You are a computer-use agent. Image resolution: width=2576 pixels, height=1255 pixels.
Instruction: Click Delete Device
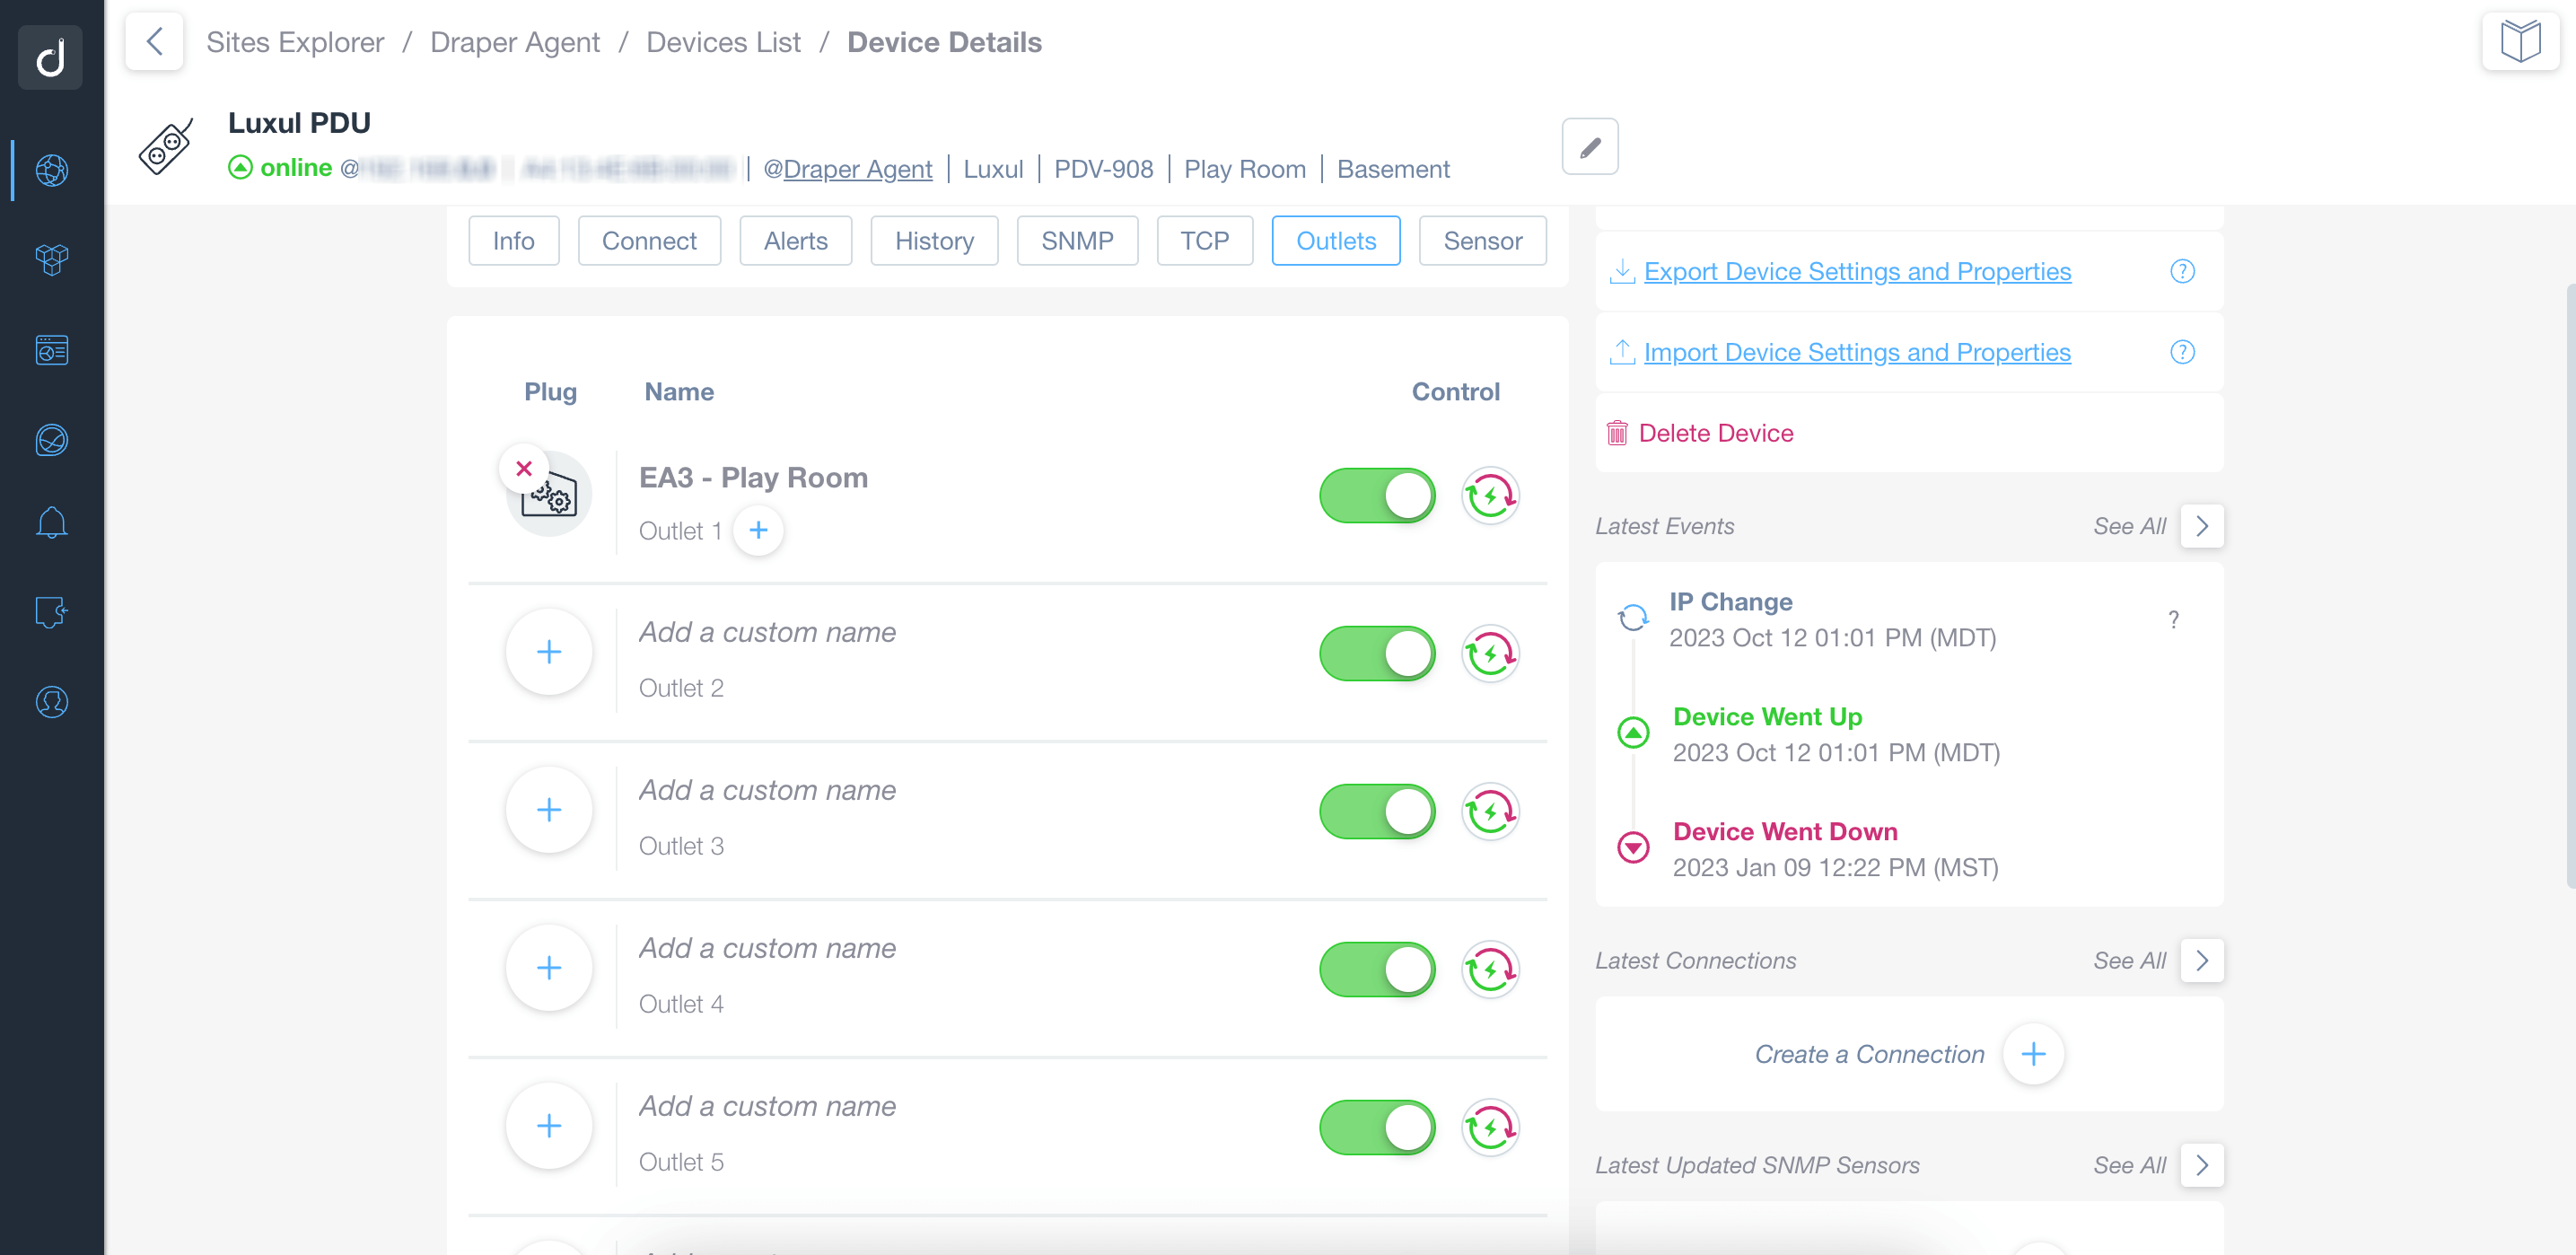[x=1715, y=433]
